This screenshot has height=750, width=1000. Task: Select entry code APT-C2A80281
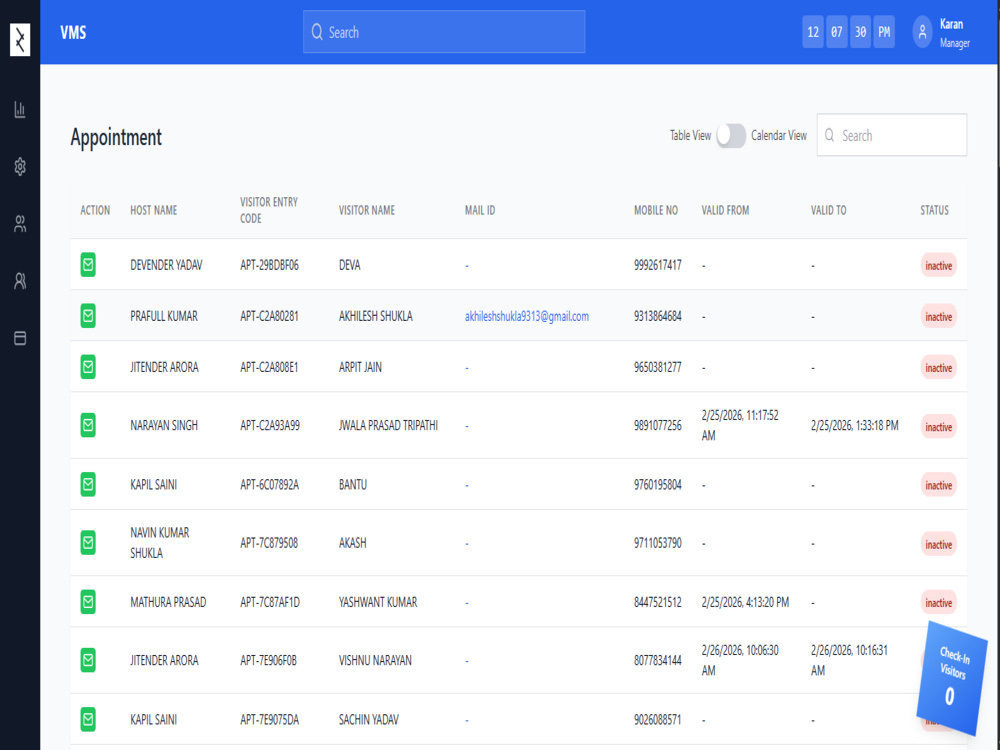point(269,316)
